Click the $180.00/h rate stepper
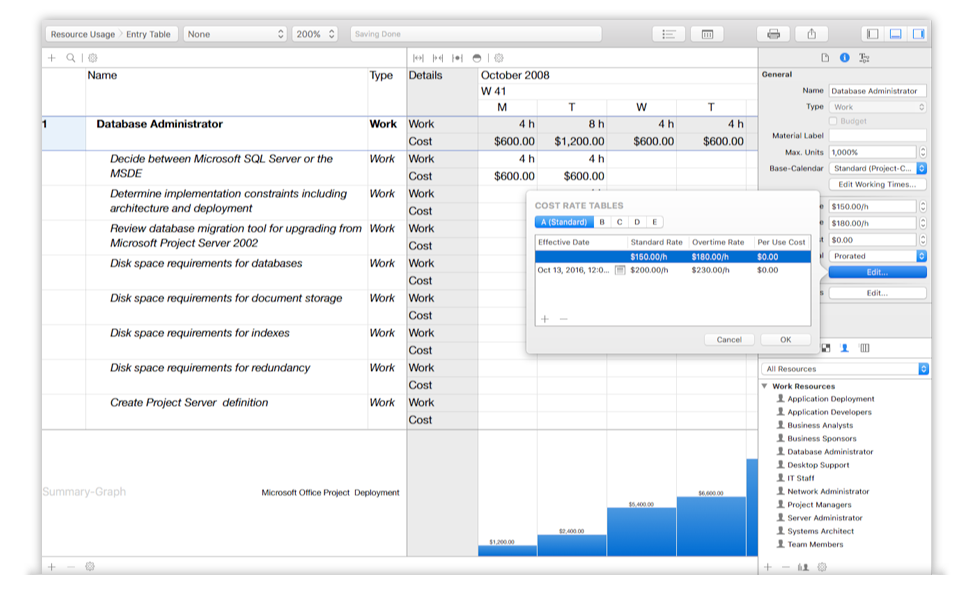Screen dimensions: 973x615 pyautogui.click(x=923, y=223)
